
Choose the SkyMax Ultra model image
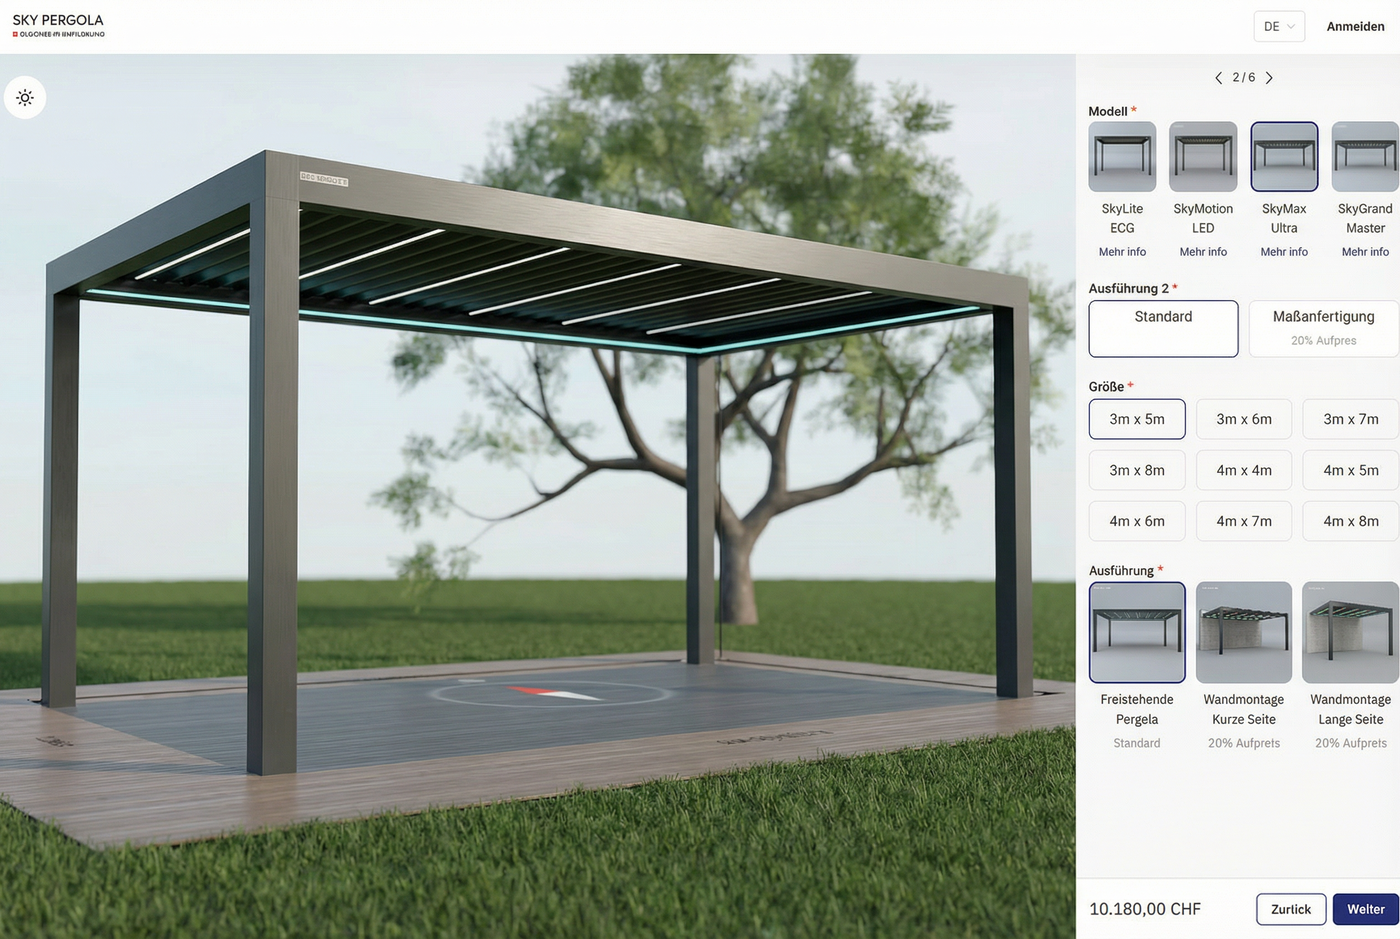pos(1284,157)
